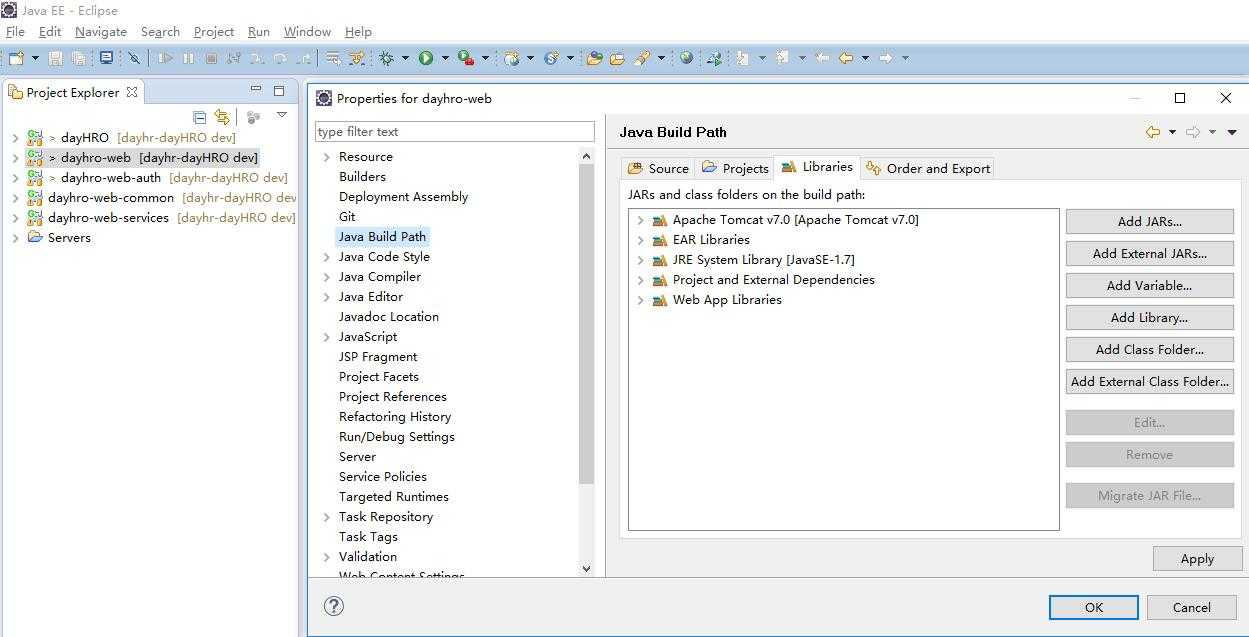
Task: Click the Apply button
Action: click(1197, 558)
